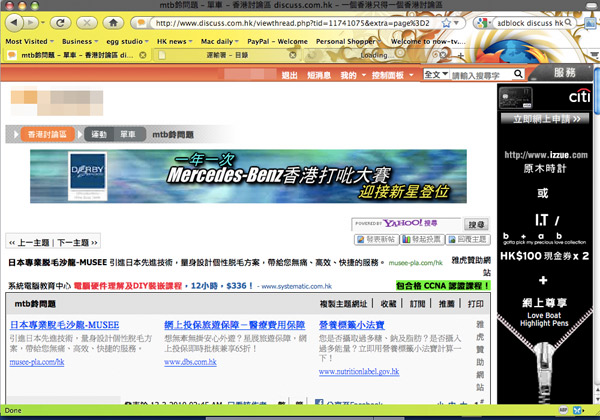Open the Welcome to now-tv bookmark
This screenshot has width=600, height=420.
click(428, 41)
